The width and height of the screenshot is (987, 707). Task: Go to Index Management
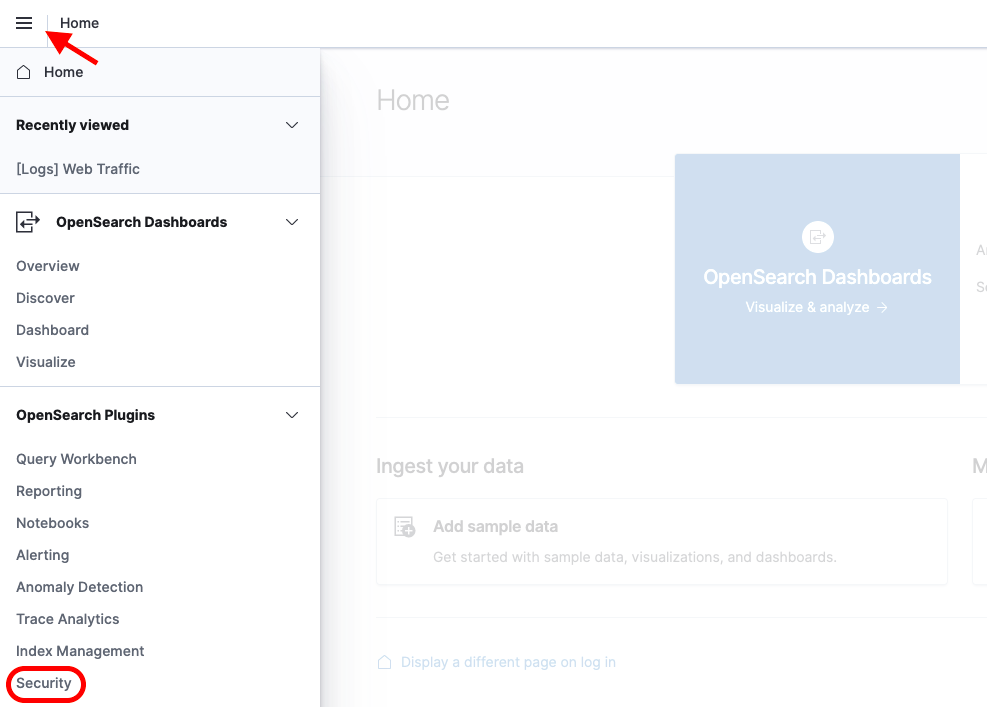tap(81, 652)
